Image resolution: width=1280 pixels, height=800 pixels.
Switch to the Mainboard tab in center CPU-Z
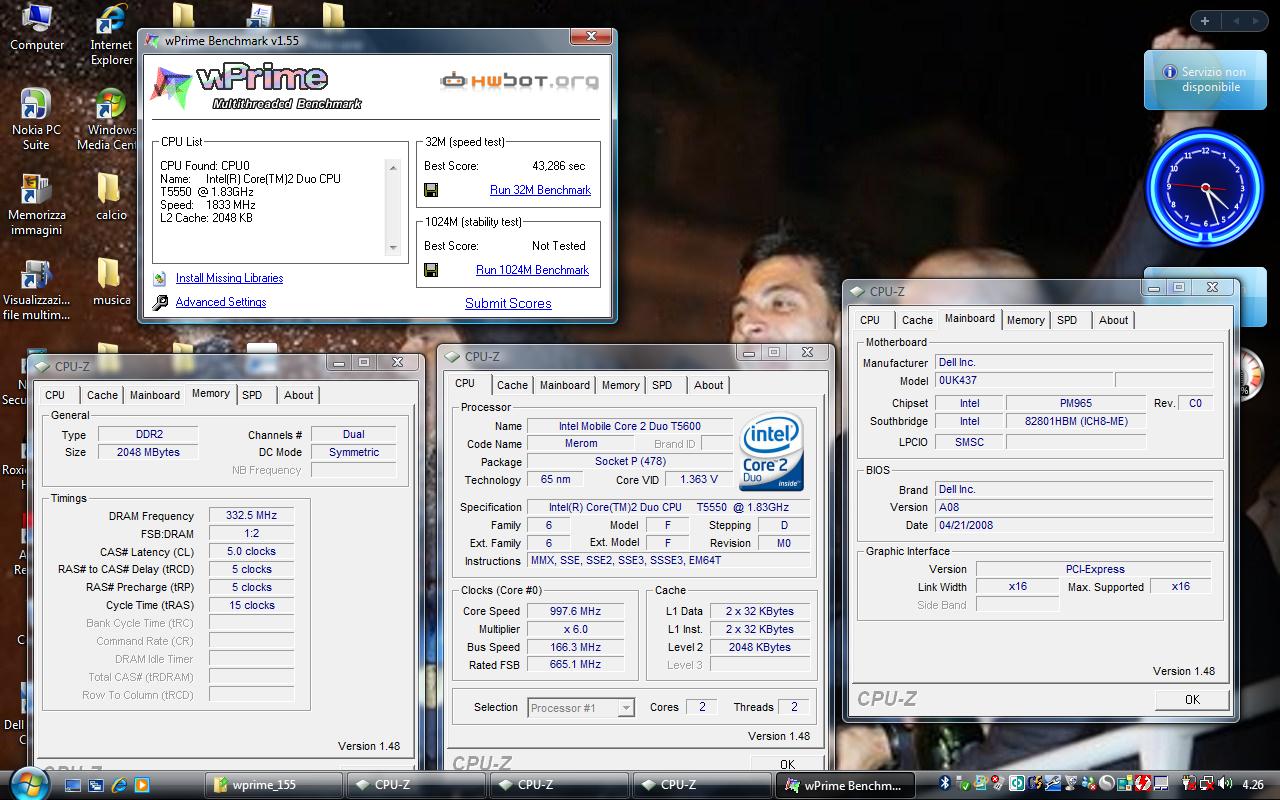tap(565, 385)
